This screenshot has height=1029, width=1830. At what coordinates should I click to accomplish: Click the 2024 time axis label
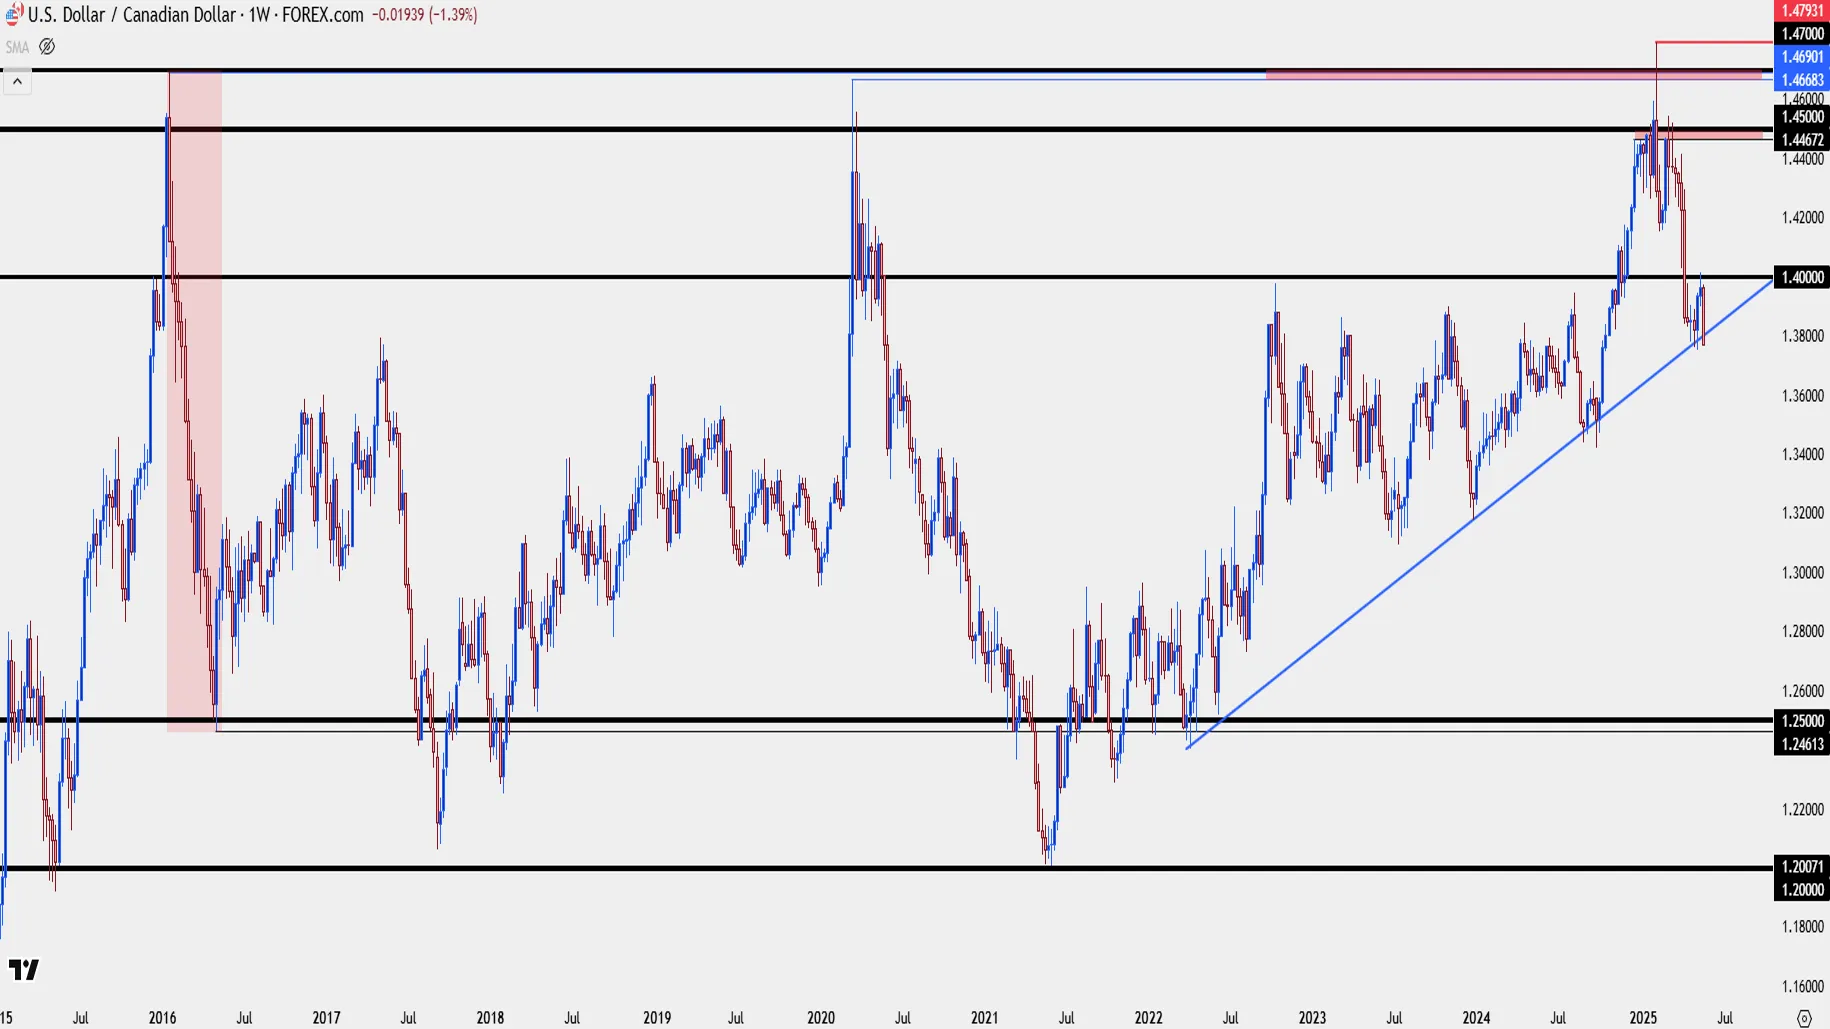[x=1476, y=1018]
